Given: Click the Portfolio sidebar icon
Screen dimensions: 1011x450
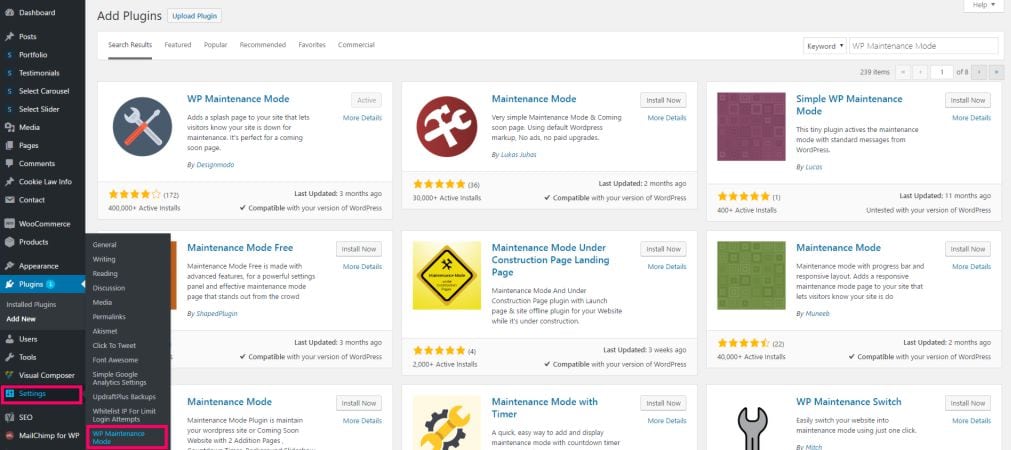Looking at the screenshot, I should [x=9, y=55].
